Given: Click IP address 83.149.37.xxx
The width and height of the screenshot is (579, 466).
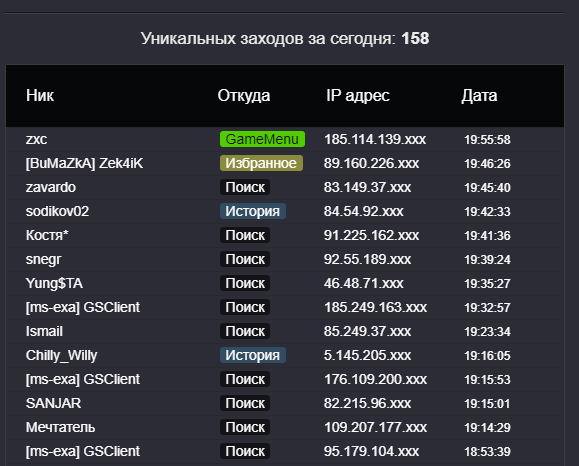Looking at the screenshot, I should pyautogui.click(x=367, y=187).
